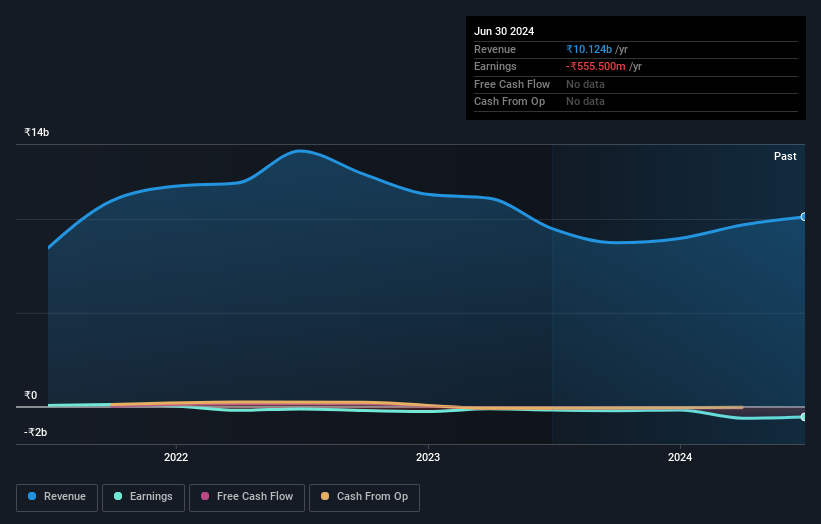821x524 pixels.
Task: Click the ₹14b y-axis label
Action: [37, 132]
